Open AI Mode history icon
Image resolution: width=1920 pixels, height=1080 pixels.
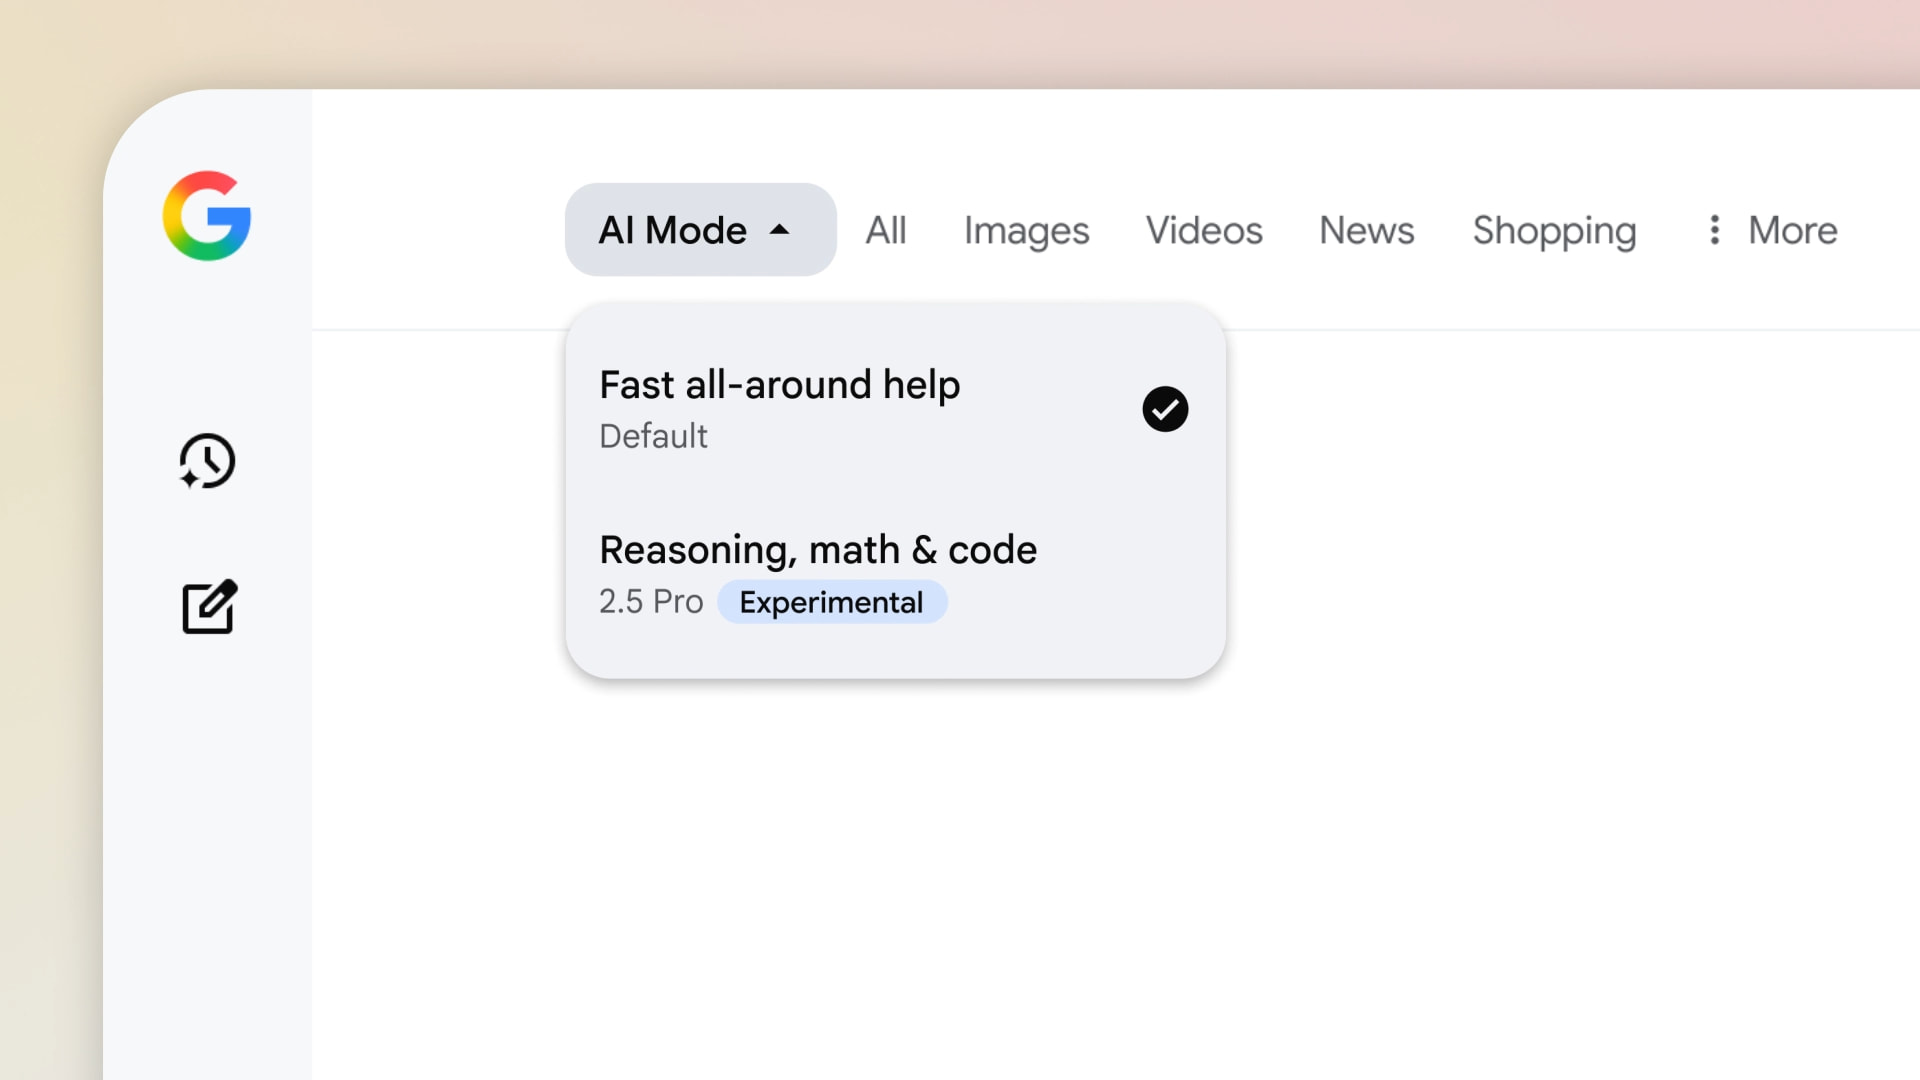pos(207,461)
